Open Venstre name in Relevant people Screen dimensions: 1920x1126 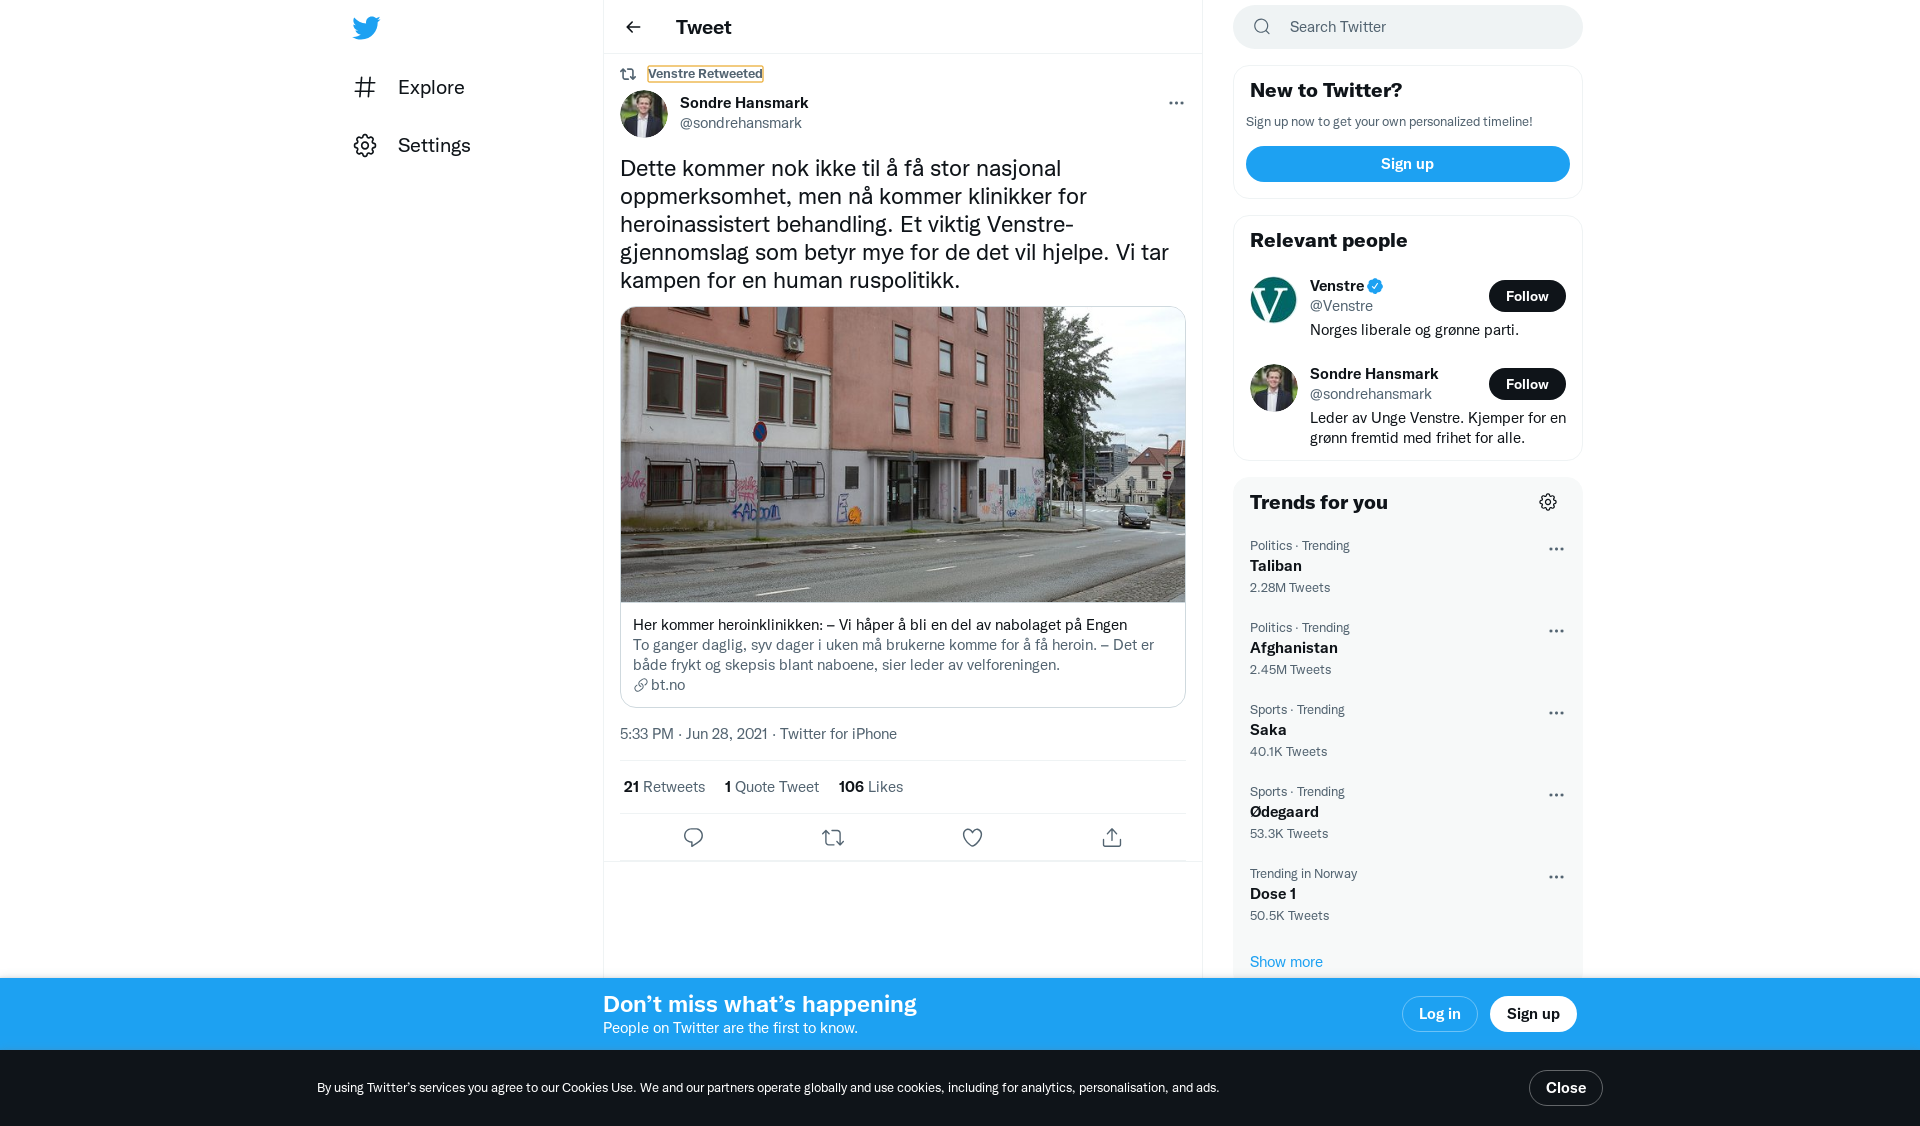coord(1337,286)
